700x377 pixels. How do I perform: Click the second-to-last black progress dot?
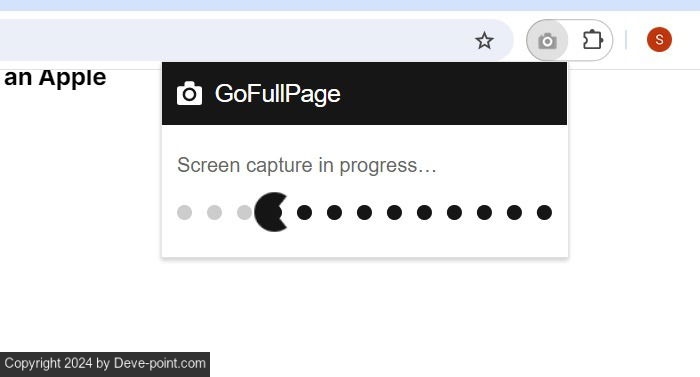click(x=514, y=213)
